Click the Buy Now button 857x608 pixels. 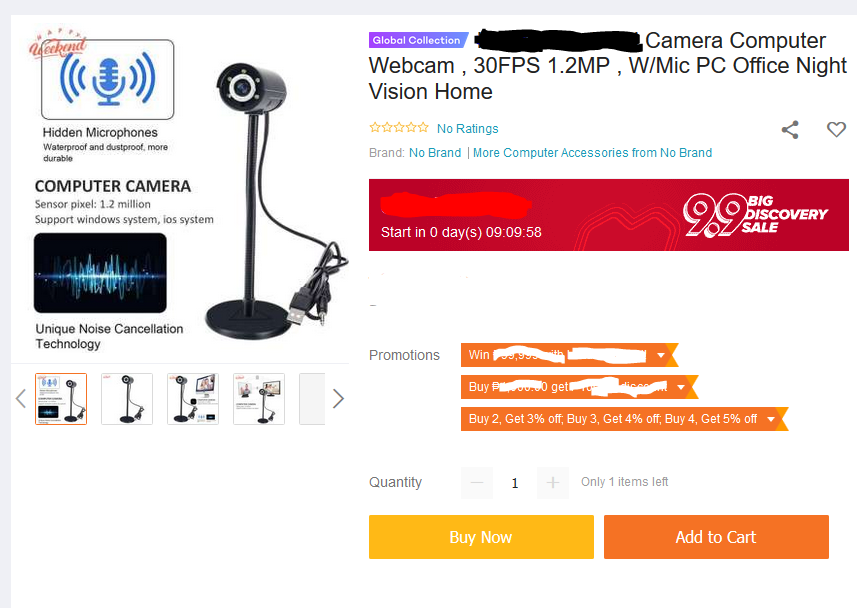(x=481, y=537)
